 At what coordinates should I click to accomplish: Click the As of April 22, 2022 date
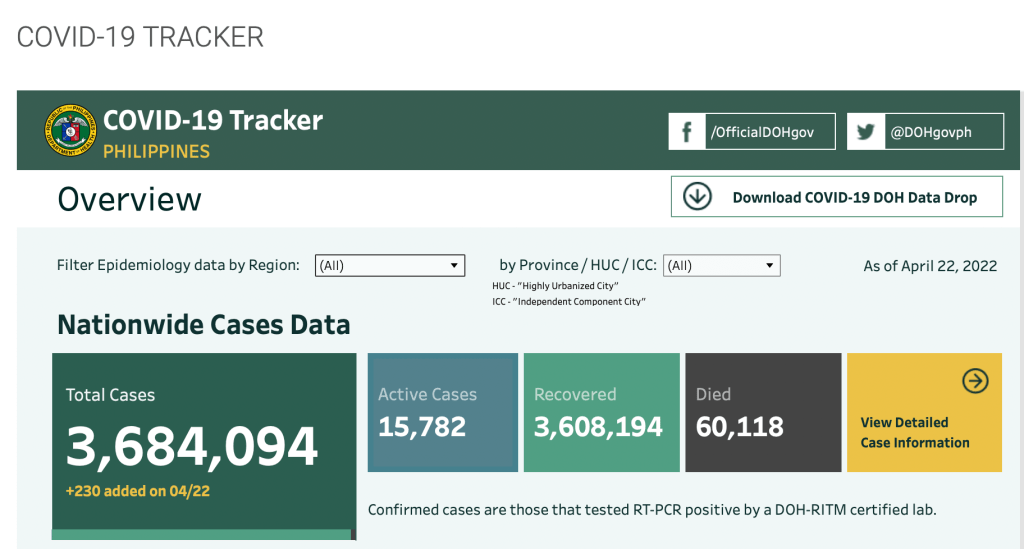tap(930, 266)
